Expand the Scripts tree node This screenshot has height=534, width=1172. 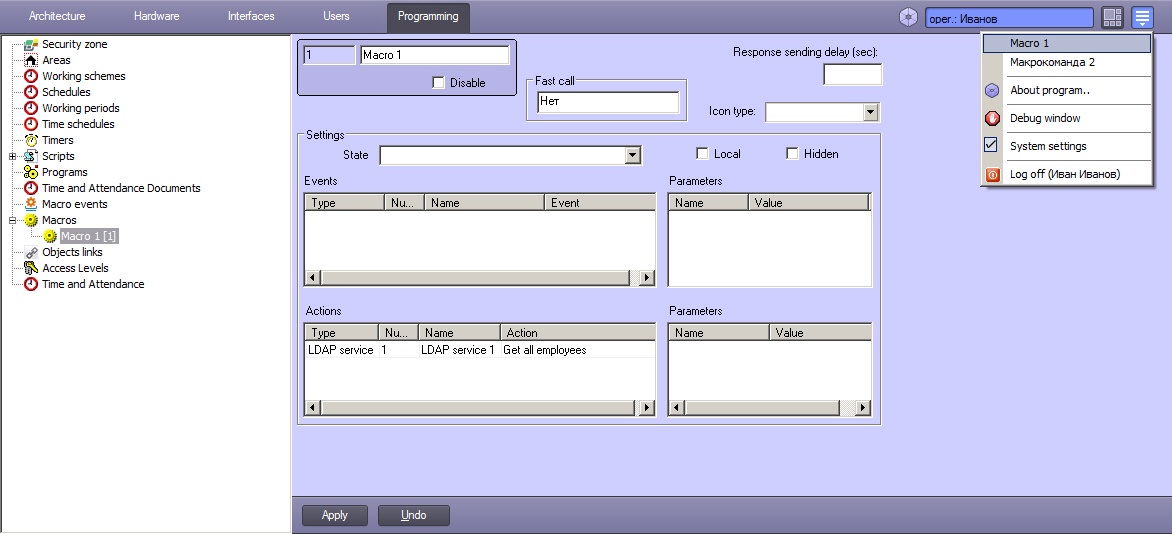pyautogui.click(x=12, y=156)
